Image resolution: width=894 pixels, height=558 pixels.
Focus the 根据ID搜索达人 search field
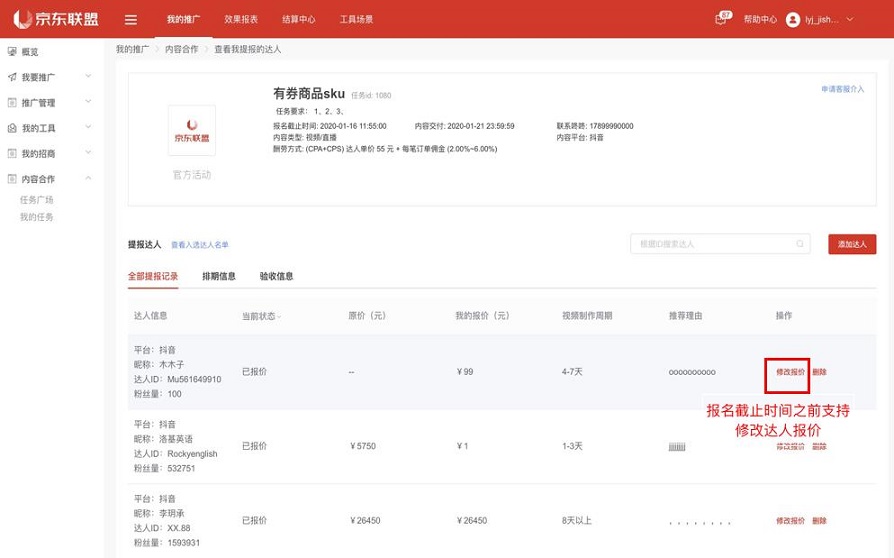click(x=720, y=244)
